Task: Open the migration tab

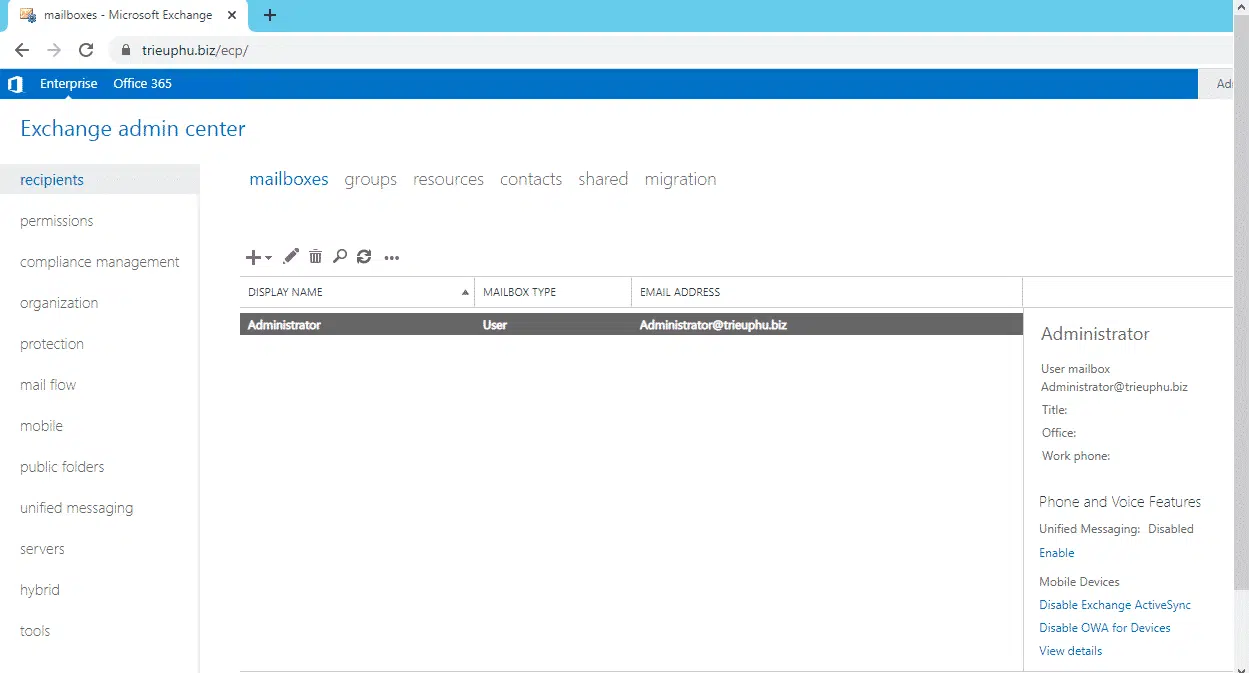Action: point(680,179)
